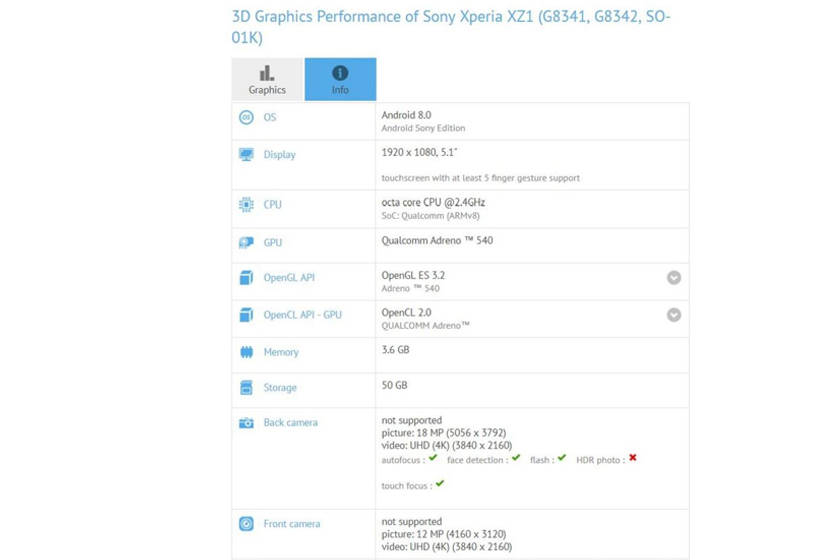Image resolution: width=840 pixels, height=560 pixels.
Task: Click the Display monitor icon
Action: pos(246,155)
